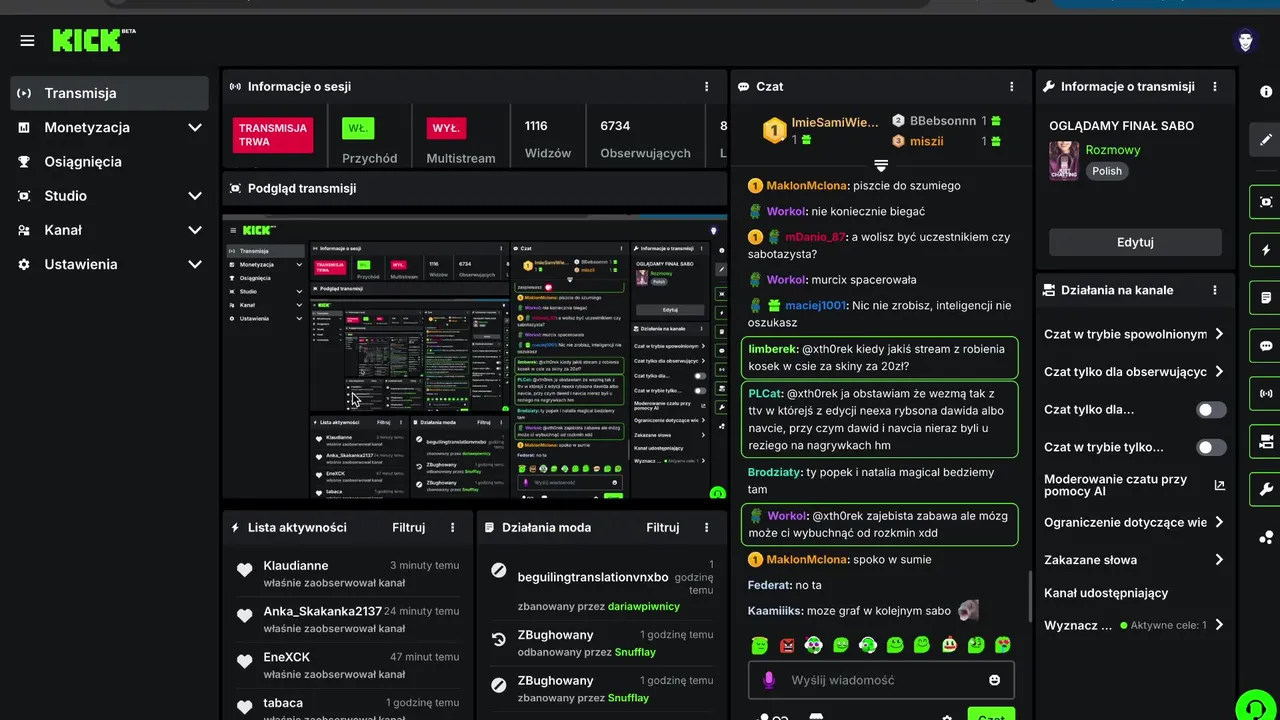
Task: Toggle the lightning activity widget icon in rail
Action: click(x=1266, y=250)
